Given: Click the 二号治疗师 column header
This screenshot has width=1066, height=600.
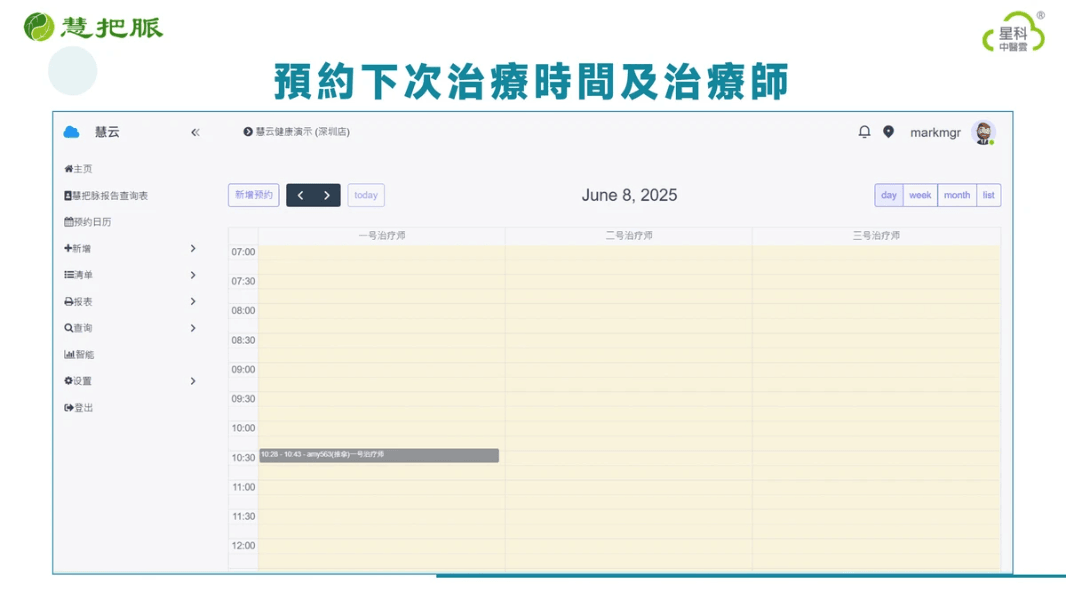Looking at the screenshot, I should 629,236.
